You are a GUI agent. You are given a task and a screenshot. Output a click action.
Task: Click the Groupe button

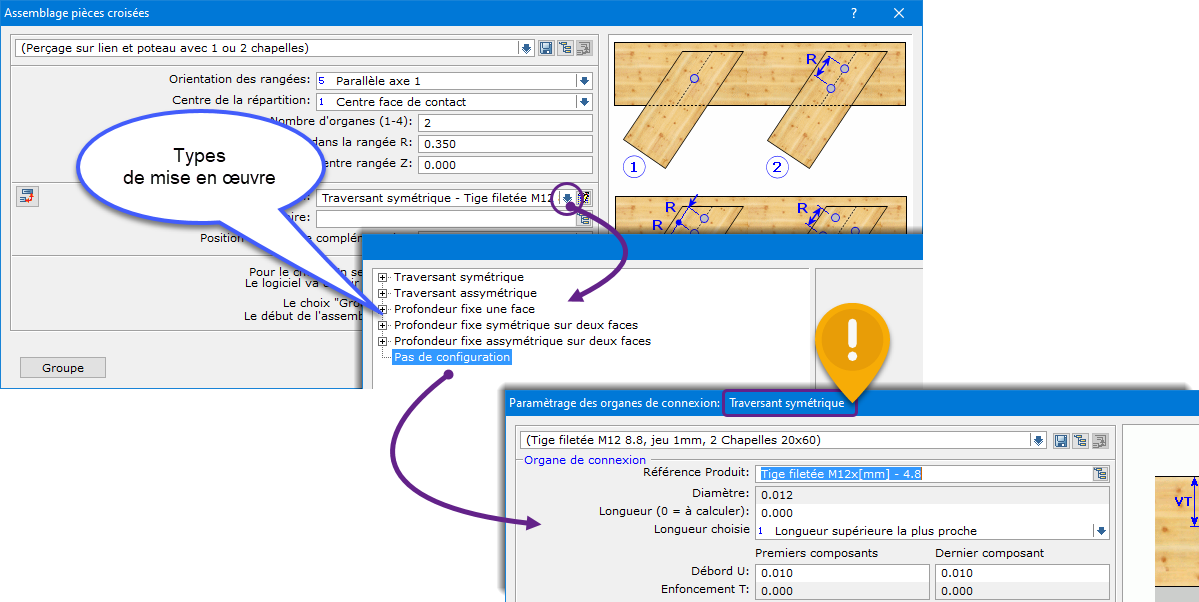63,368
